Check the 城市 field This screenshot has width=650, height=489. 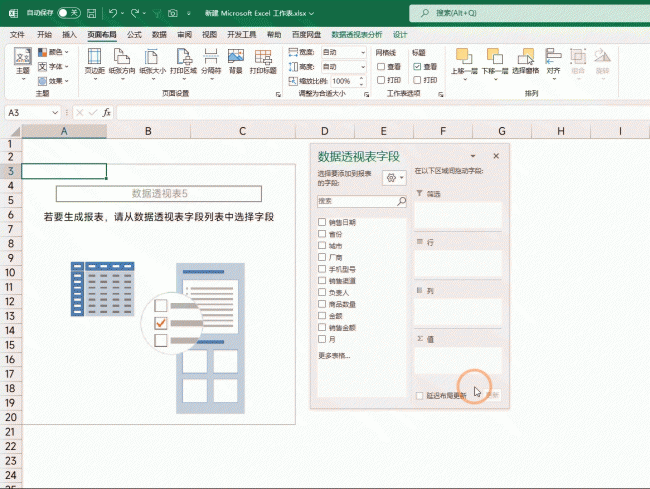coord(322,245)
